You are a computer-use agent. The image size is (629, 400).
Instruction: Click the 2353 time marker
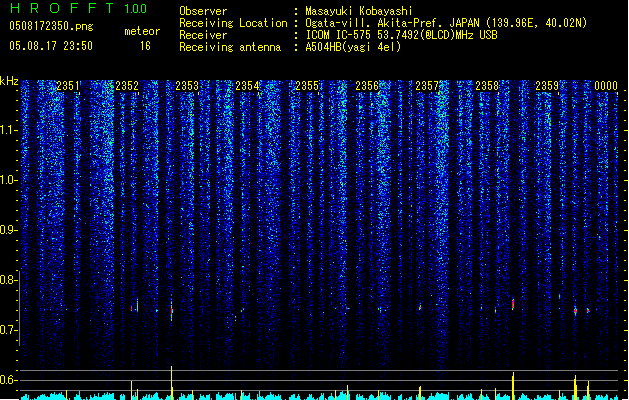pyautogui.click(x=187, y=86)
